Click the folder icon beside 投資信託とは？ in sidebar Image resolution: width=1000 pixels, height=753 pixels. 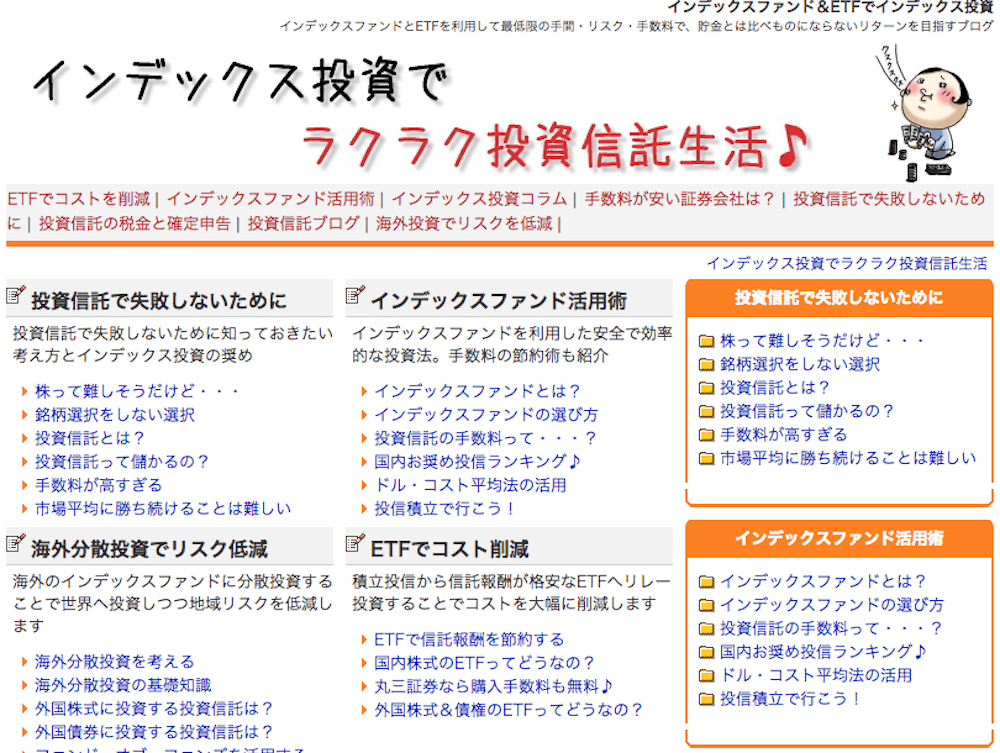[x=707, y=388]
